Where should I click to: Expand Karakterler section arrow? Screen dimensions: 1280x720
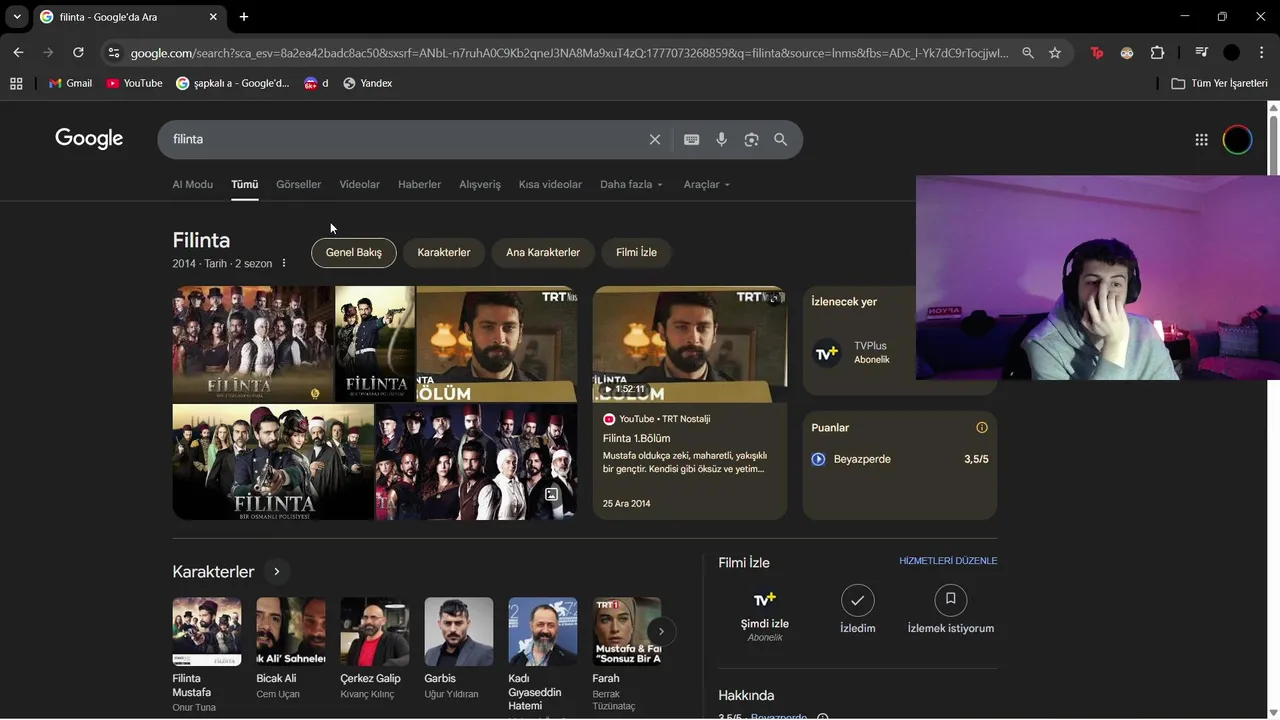tap(276, 572)
